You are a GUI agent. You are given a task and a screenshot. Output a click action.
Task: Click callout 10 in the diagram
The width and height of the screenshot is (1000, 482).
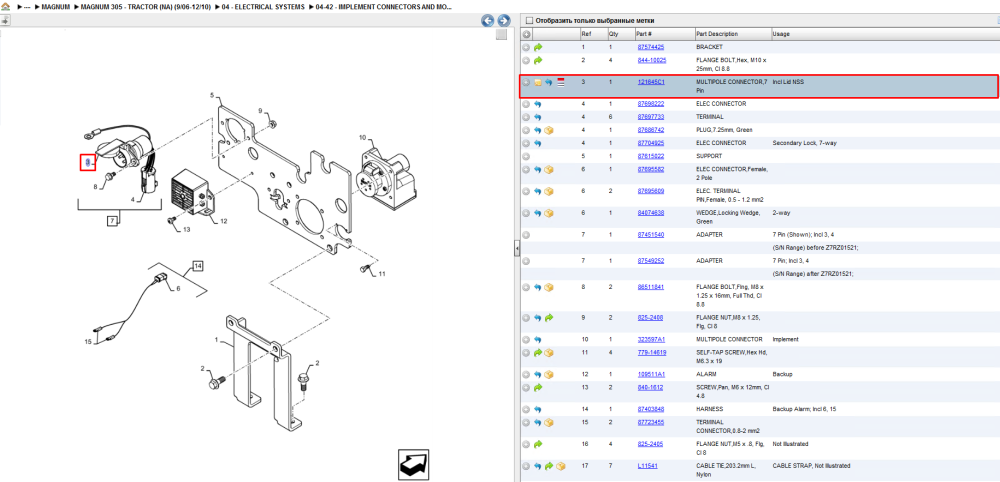coord(362,138)
